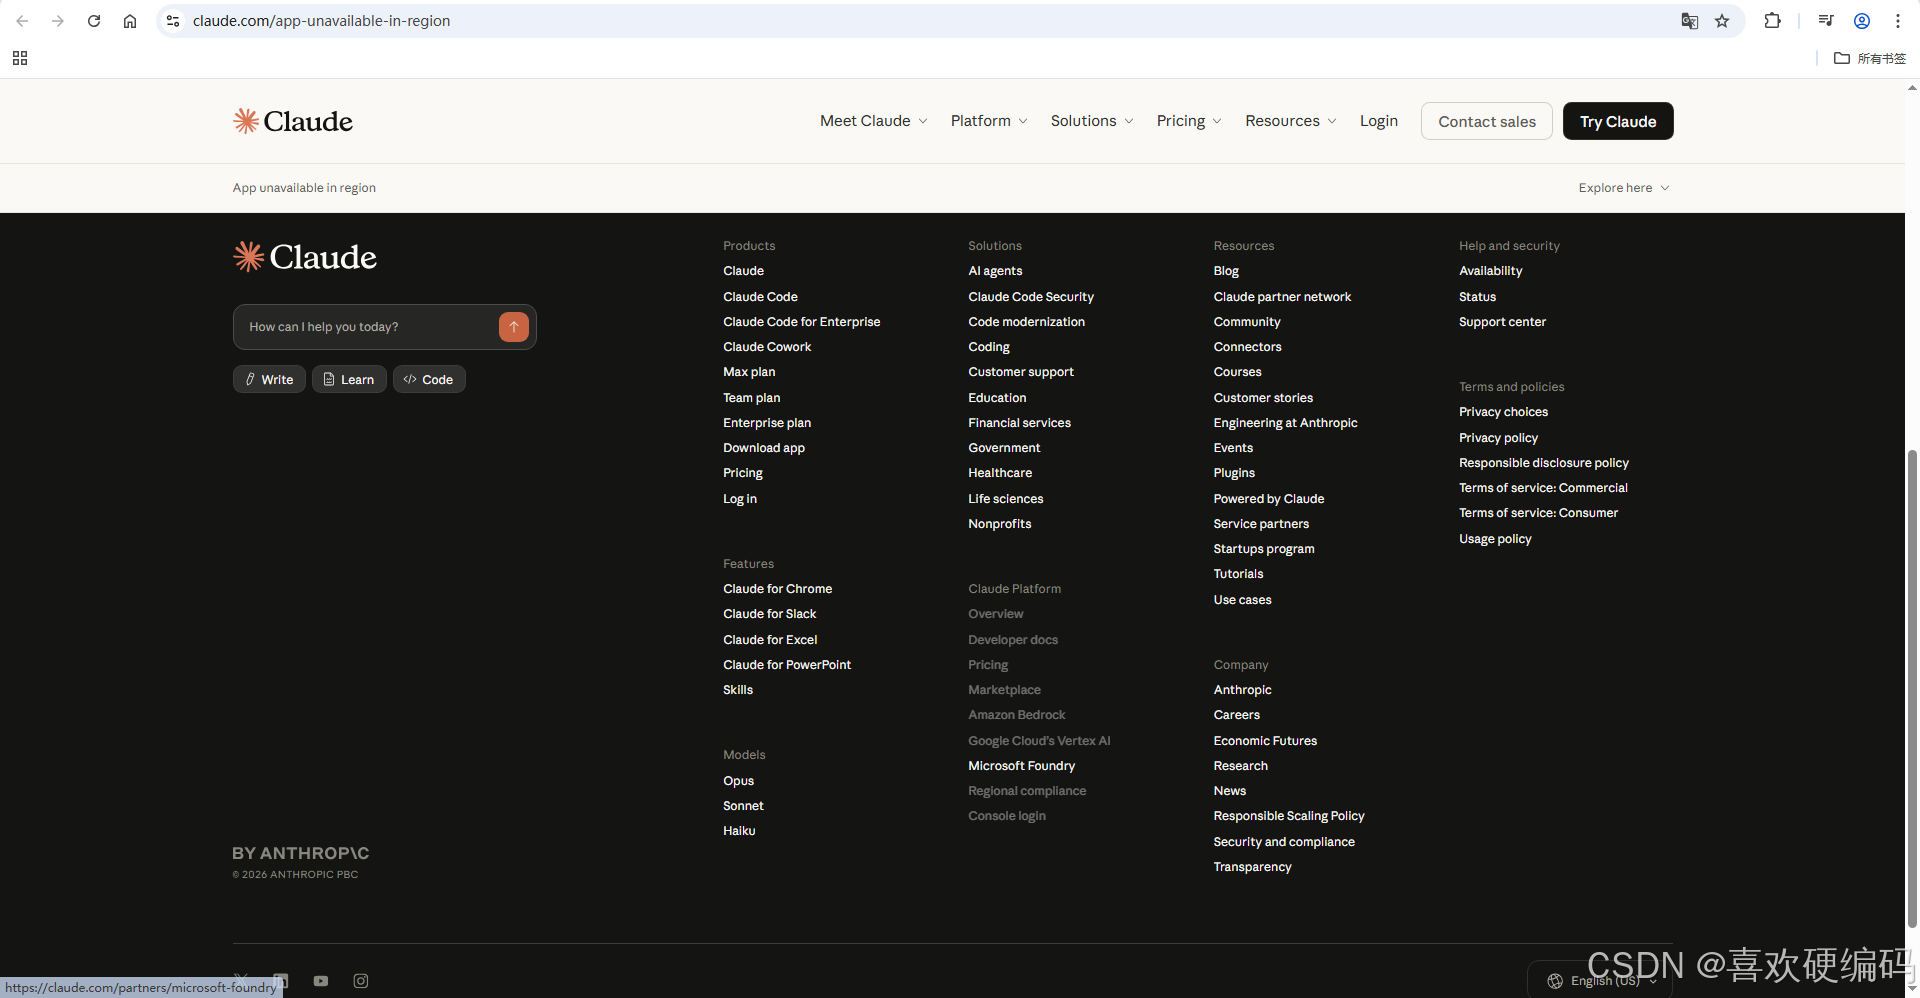Open the Opus model link
1920x998 pixels.
coord(738,781)
